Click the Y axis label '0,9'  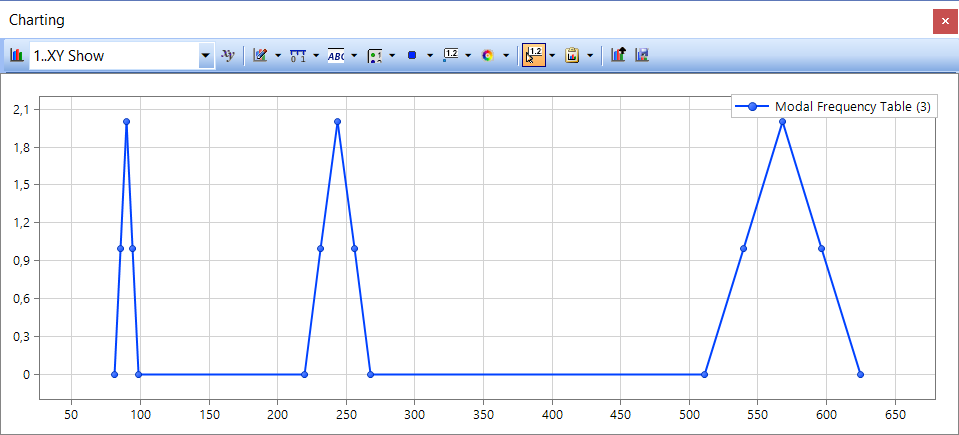(22, 261)
